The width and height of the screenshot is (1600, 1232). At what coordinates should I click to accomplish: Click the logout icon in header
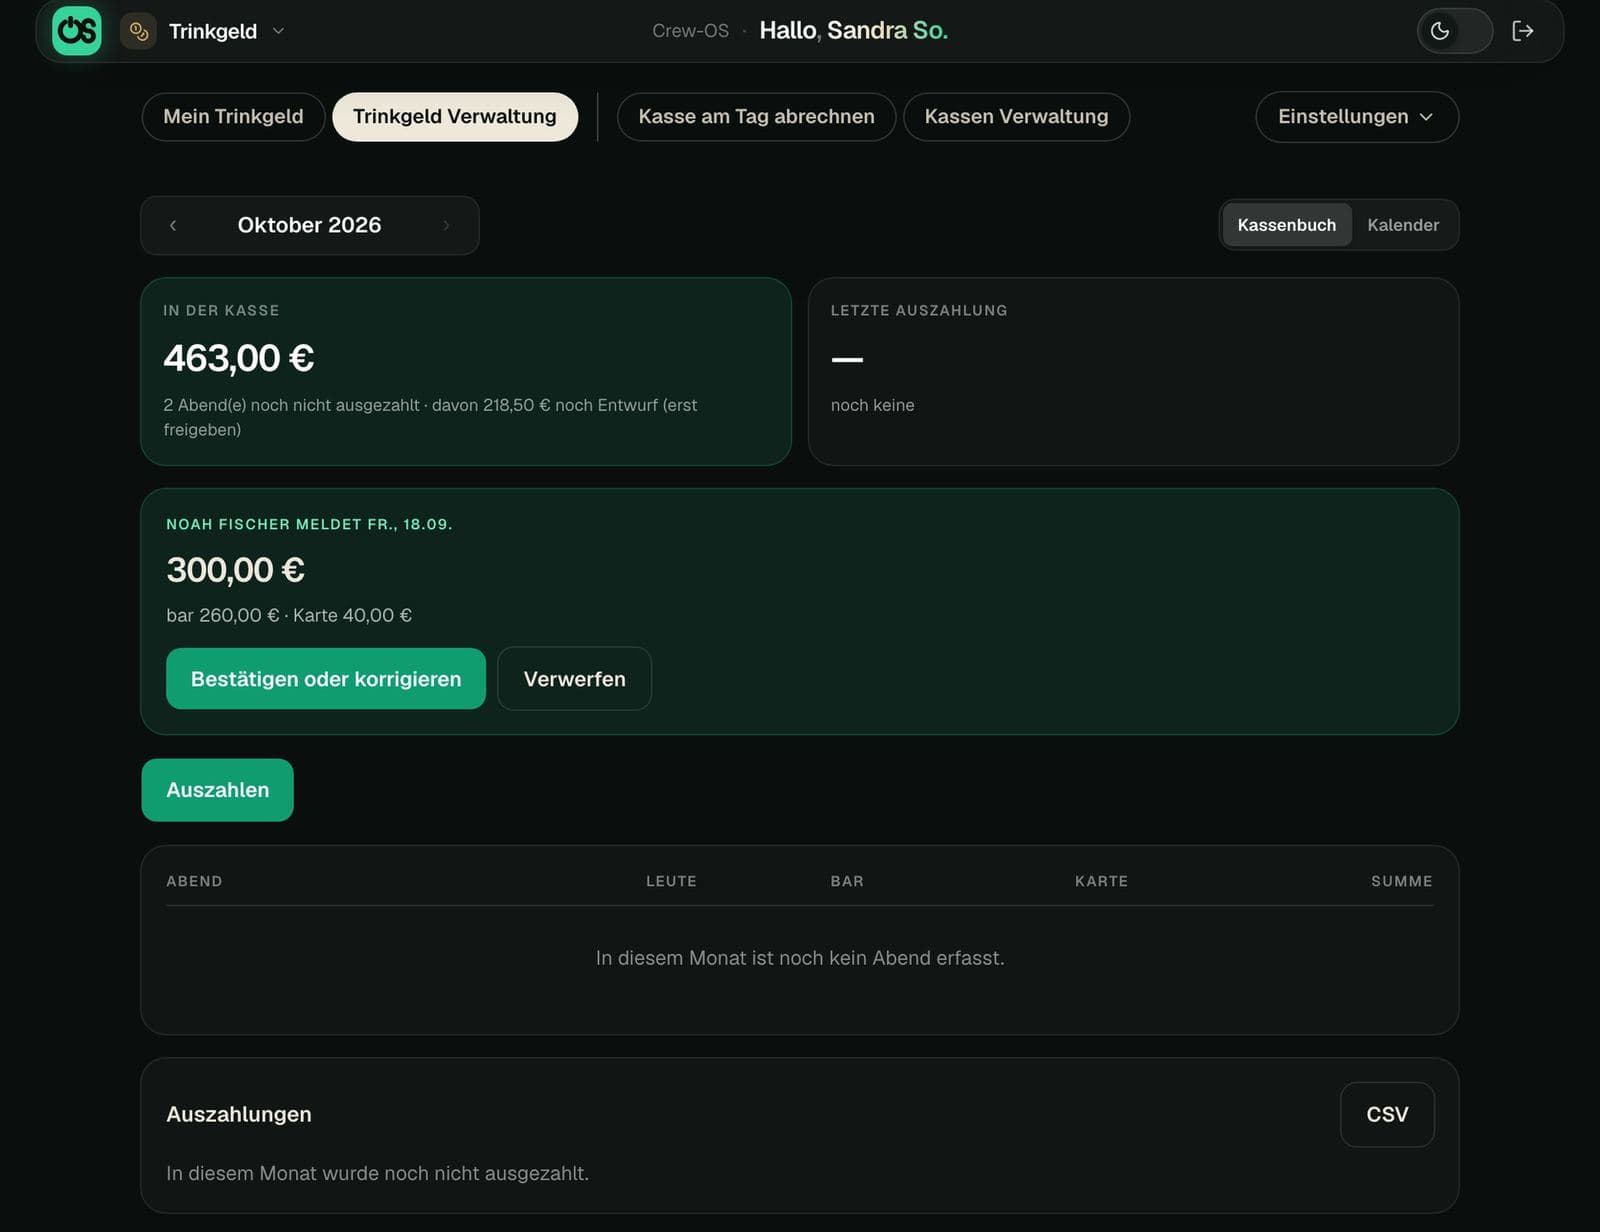[1523, 31]
